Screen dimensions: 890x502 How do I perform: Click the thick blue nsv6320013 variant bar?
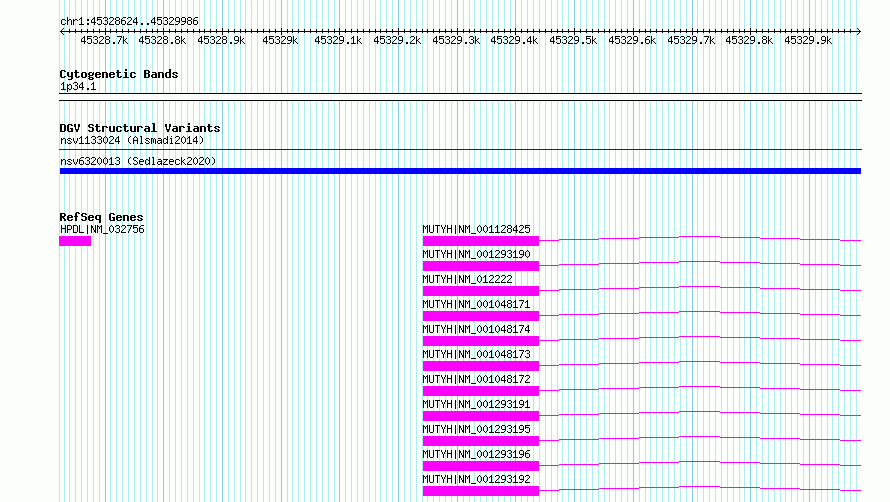tap(460, 171)
